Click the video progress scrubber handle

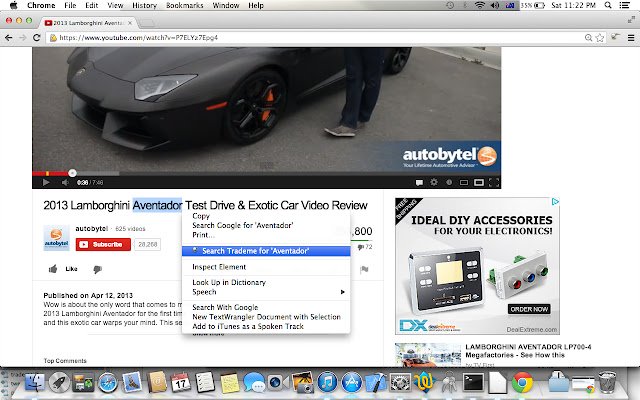72,173
